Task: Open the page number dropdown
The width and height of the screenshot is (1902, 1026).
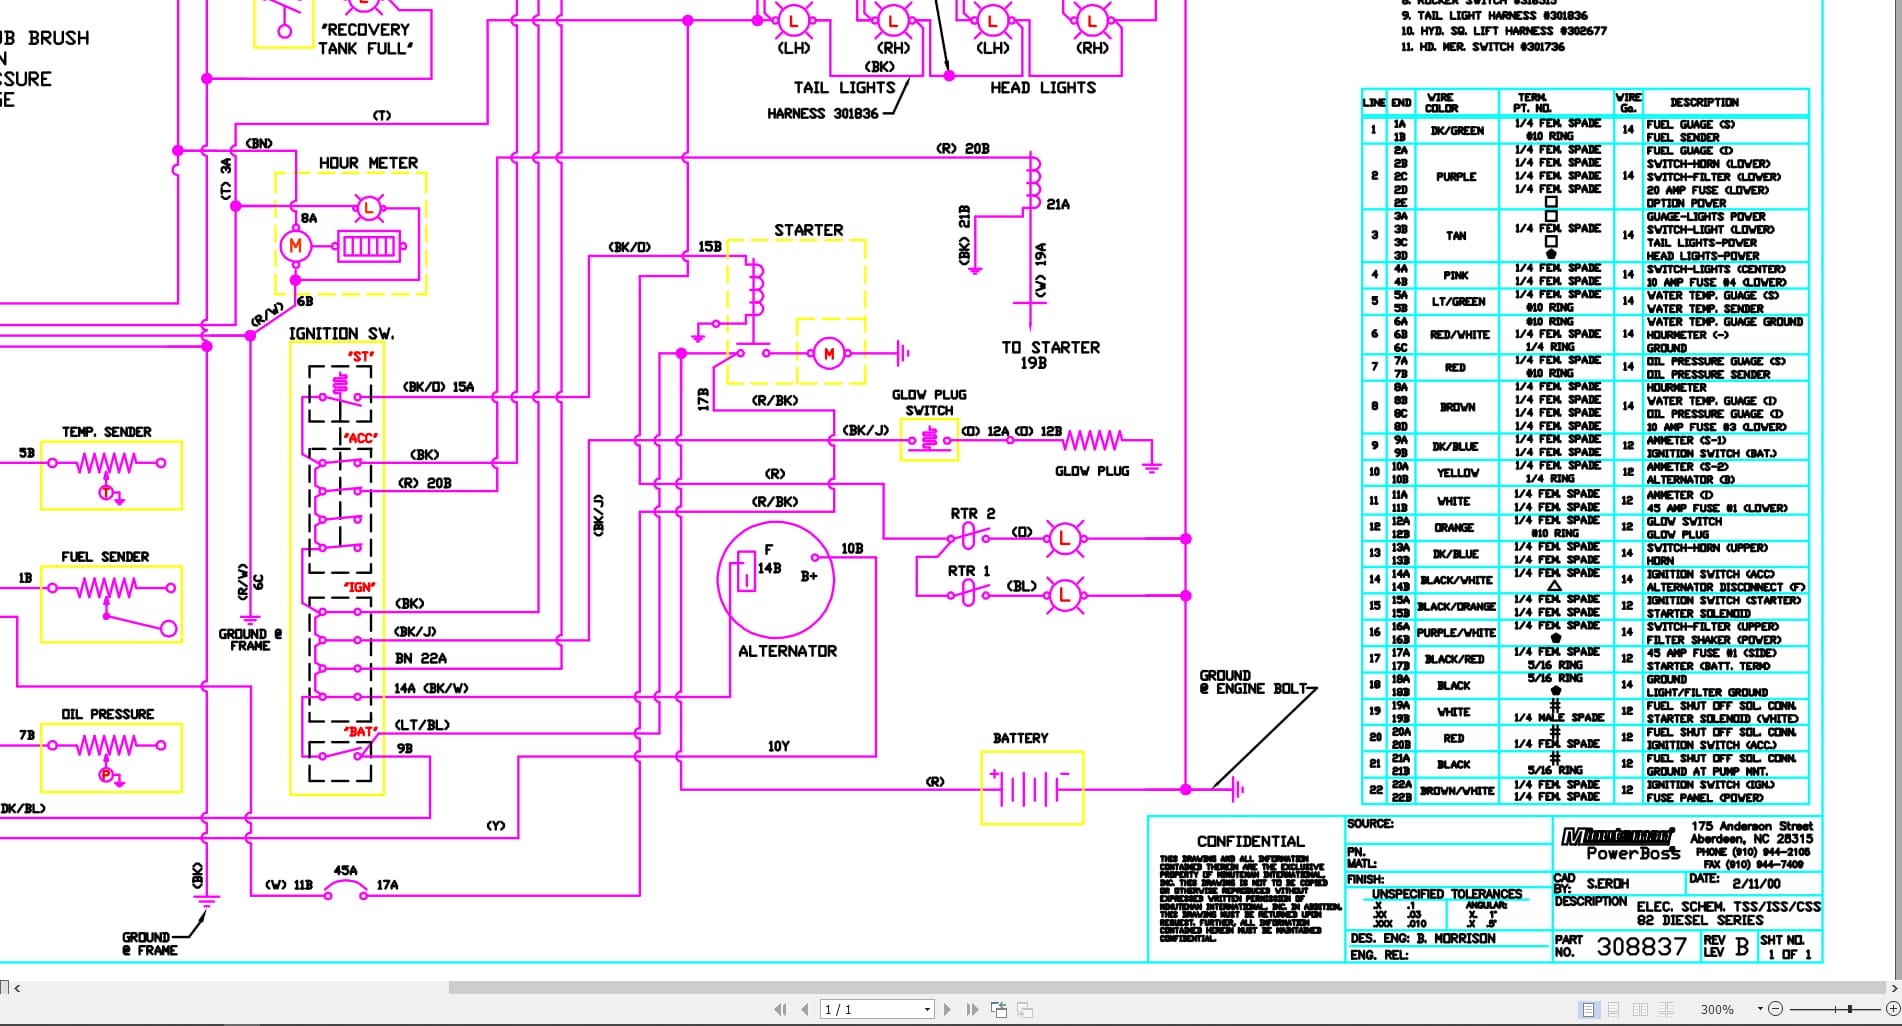Action: tap(926, 1009)
